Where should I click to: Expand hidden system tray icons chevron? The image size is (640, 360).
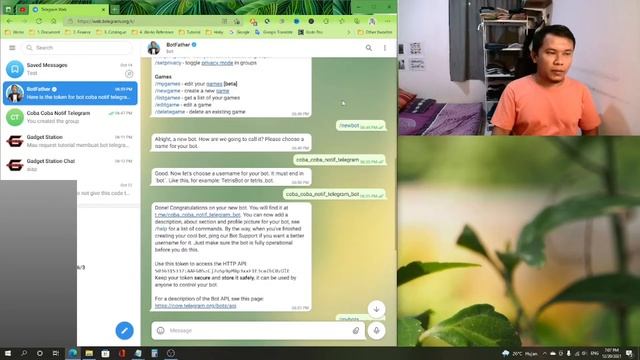544,353
